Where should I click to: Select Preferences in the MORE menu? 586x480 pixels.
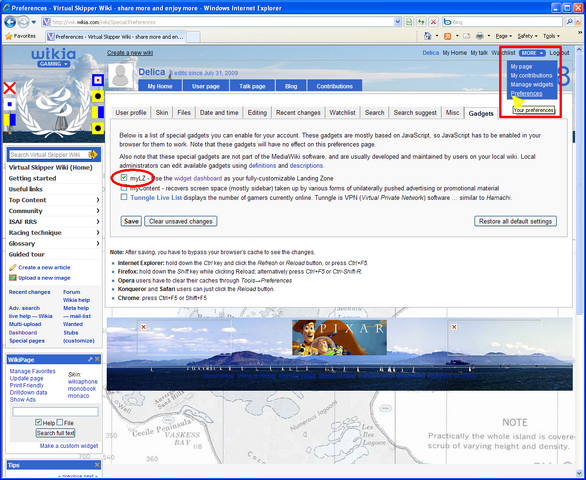click(x=526, y=93)
